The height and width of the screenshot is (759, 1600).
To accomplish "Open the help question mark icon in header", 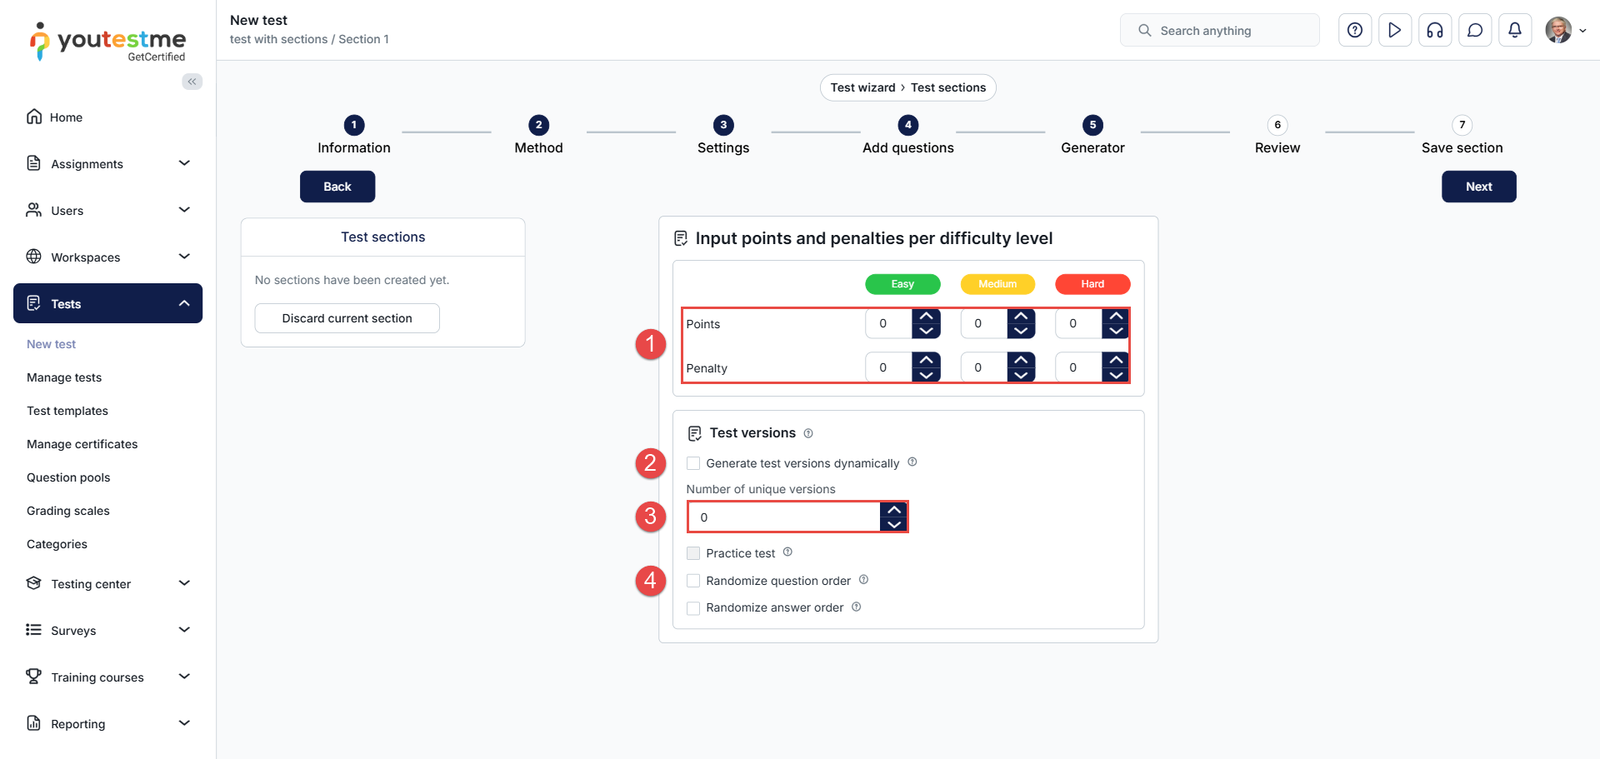I will coord(1355,30).
